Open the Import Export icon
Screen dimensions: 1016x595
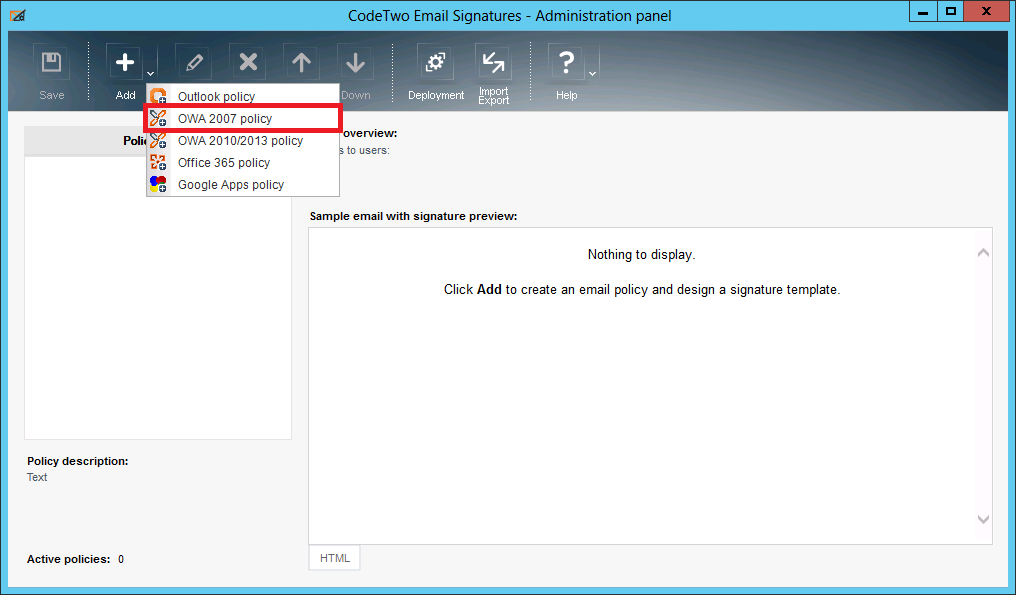click(493, 63)
